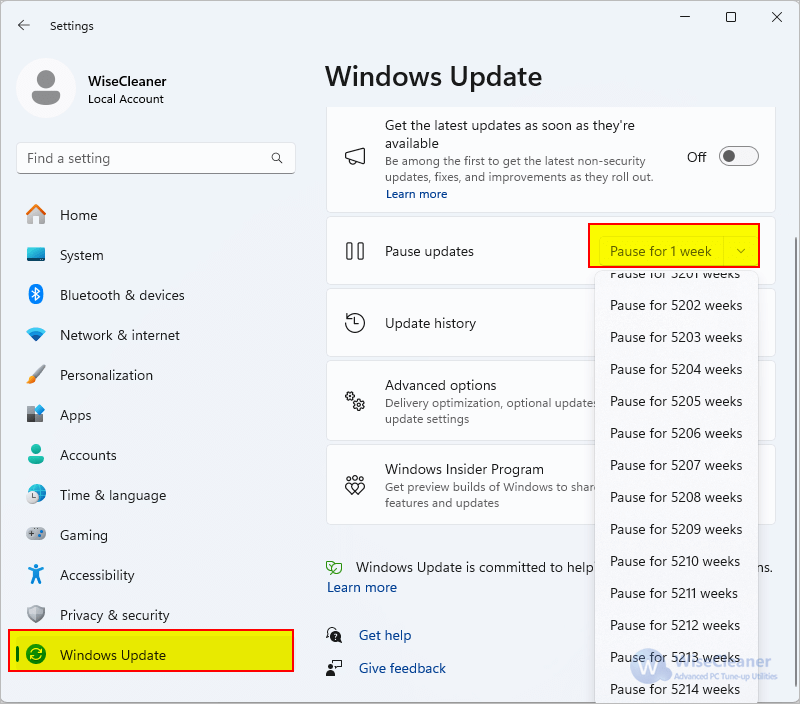Click the Get help headset icon
This screenshot has width=800, height=704.
point(334,635)
